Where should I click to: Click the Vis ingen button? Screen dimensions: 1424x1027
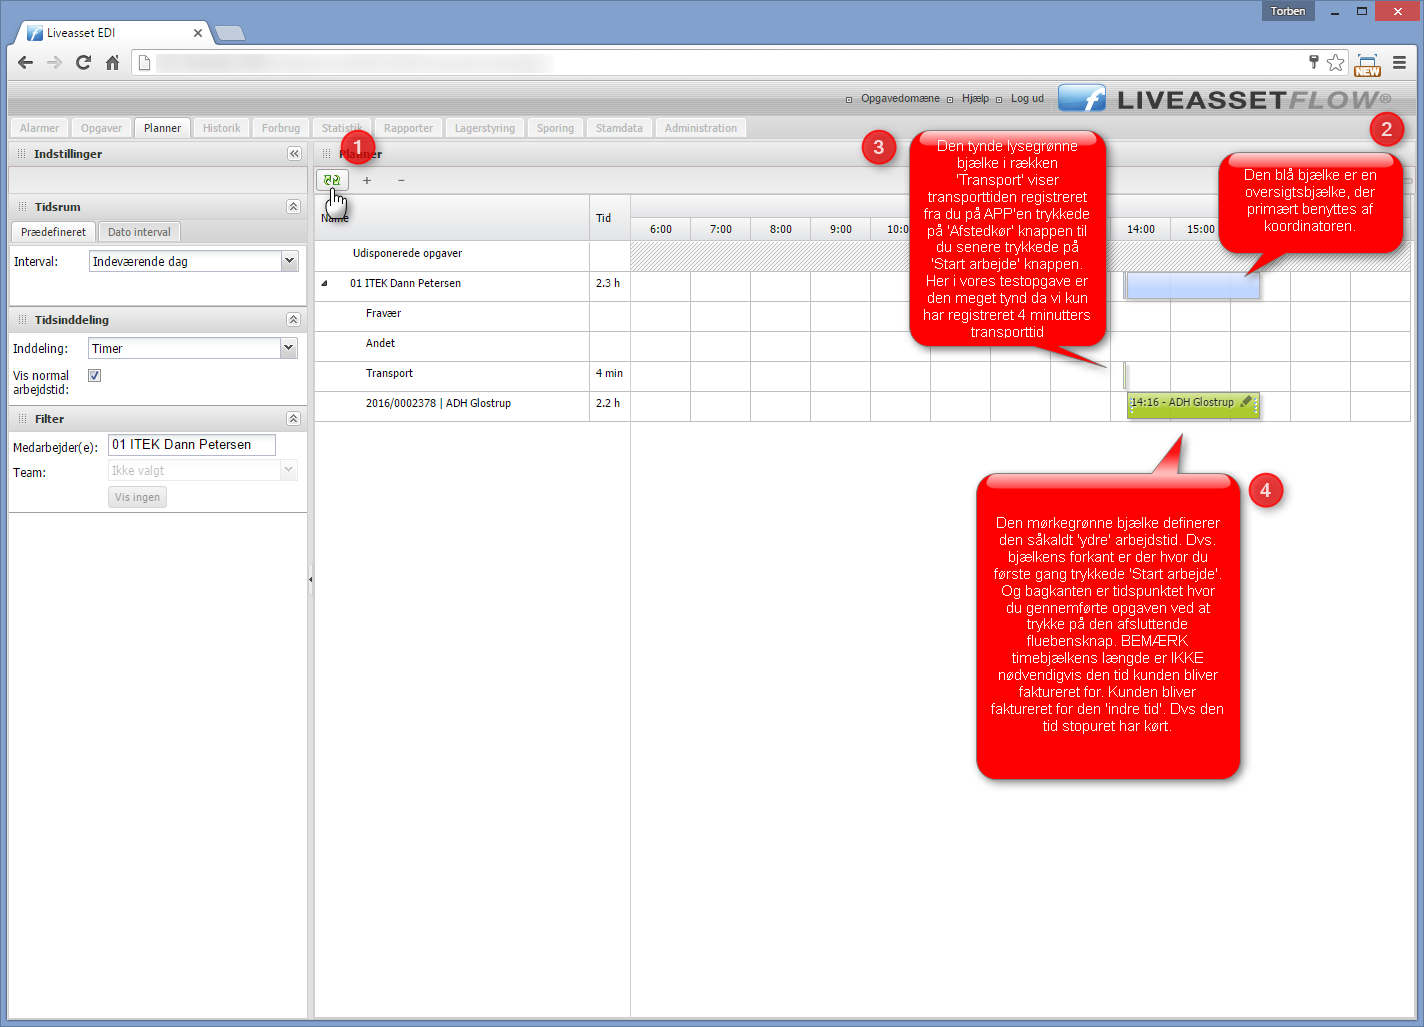pos(137,497)
